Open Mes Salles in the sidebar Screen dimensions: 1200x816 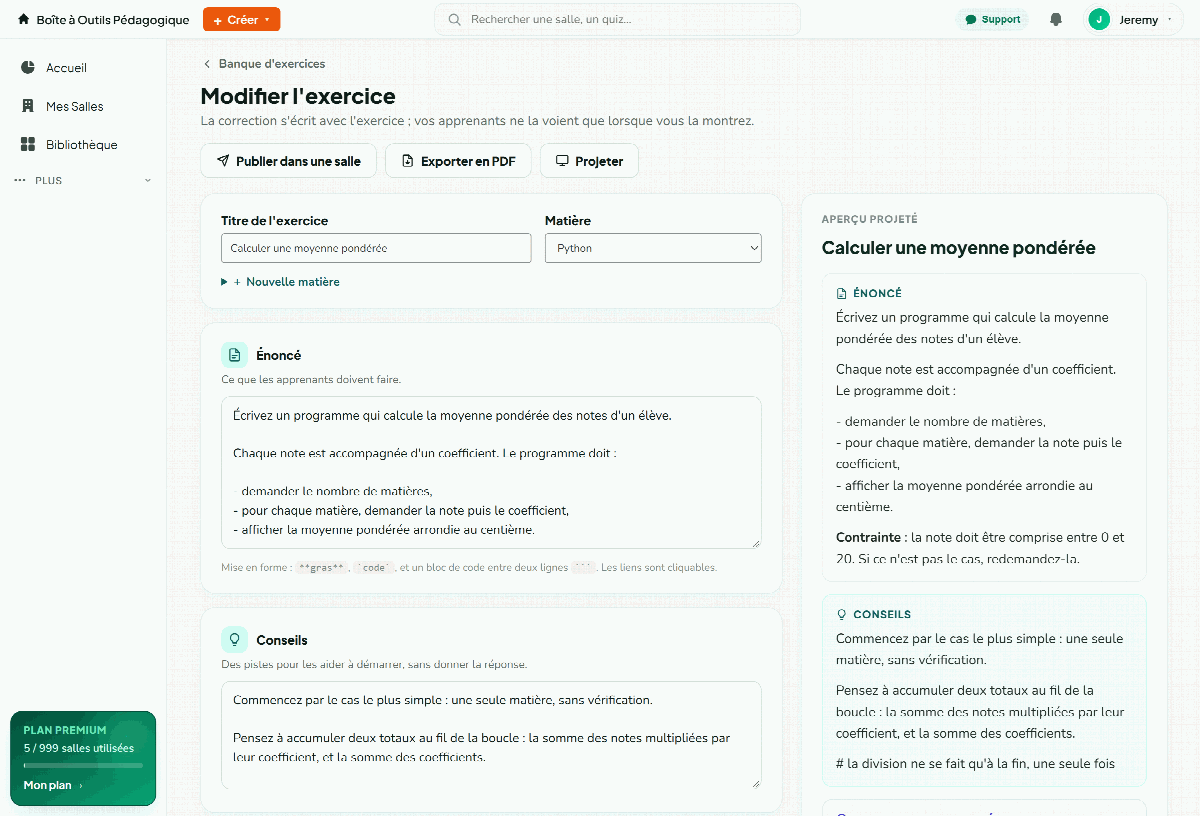click(x=83, y=106)
